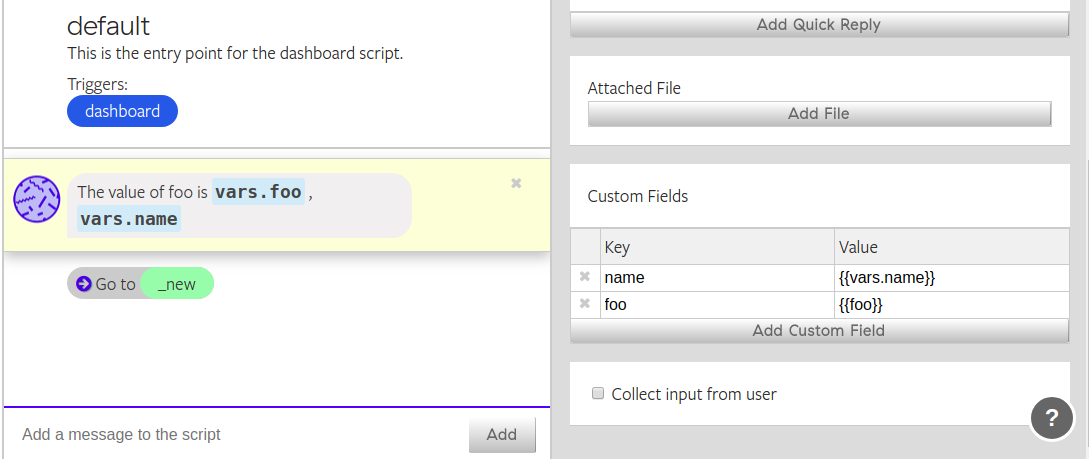This screenshot has width=1089, height=459.
Task: Edit the name key field
Action: point(717,278)
